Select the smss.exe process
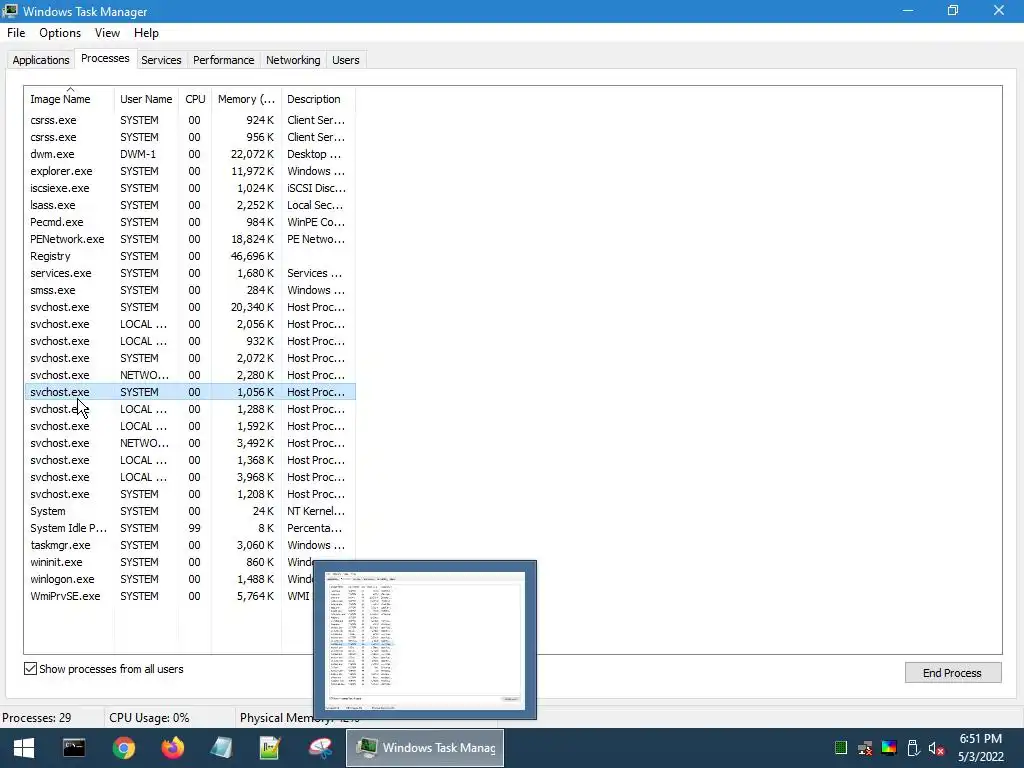 pos(190,290)
